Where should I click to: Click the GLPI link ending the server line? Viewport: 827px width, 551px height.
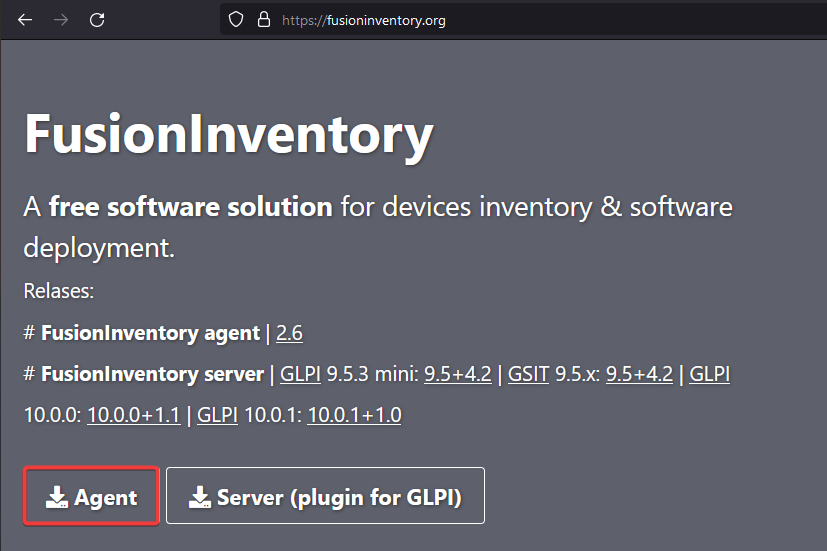point(709,374)
